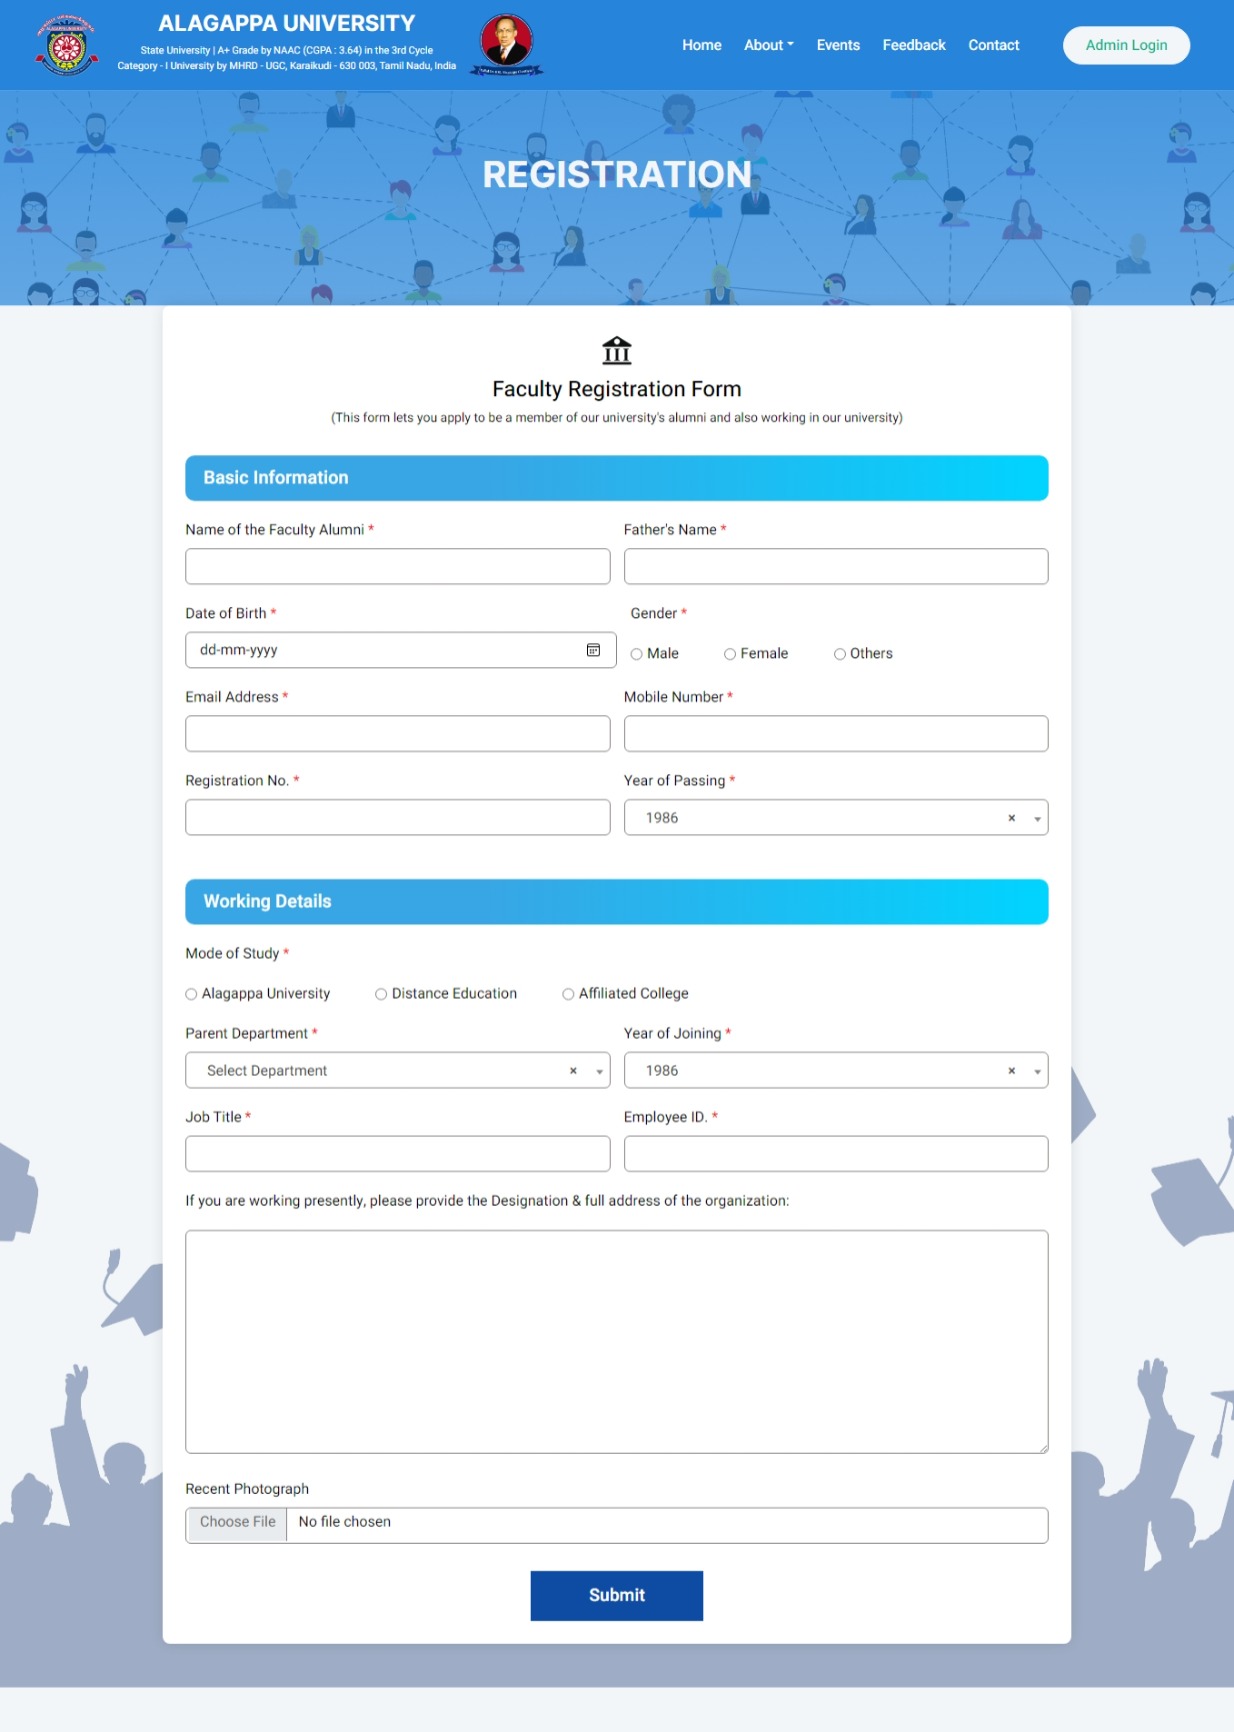This screenshot has width=1234, height=1732.
Task: Click Choose File for recent photograph
Action: [x=238, y=1522]
